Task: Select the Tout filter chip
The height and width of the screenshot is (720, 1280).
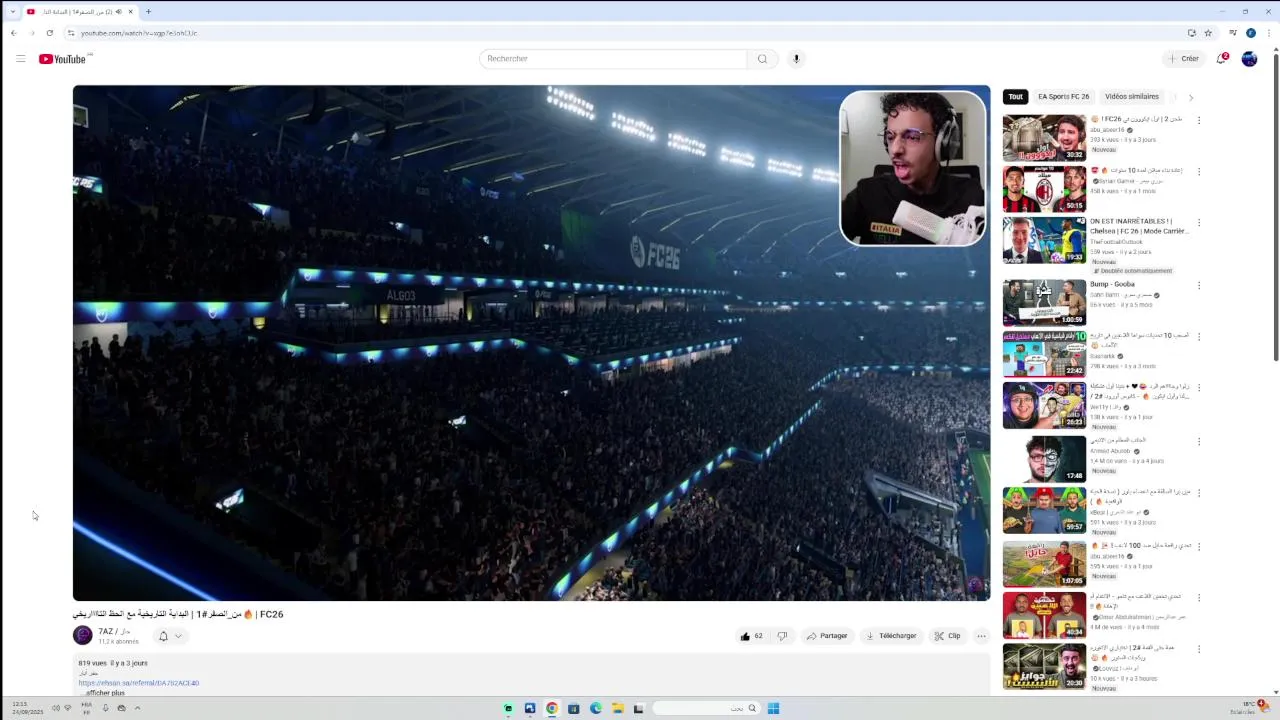Action: [1016, 97]
